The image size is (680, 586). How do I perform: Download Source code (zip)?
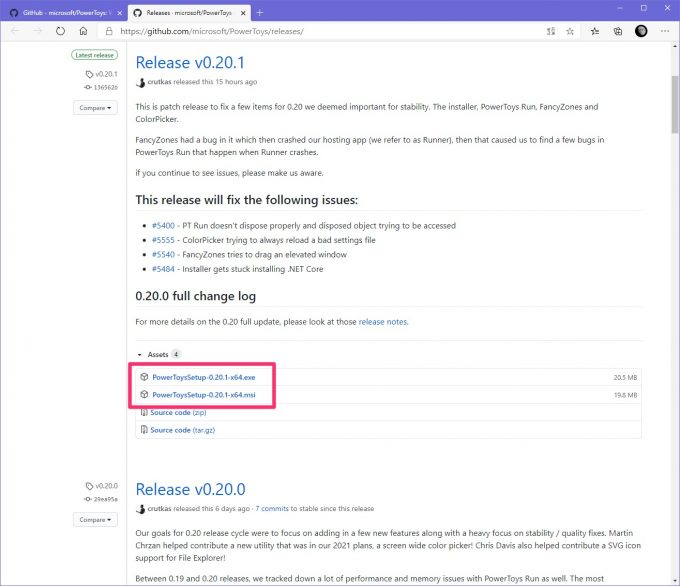(178, 412)
